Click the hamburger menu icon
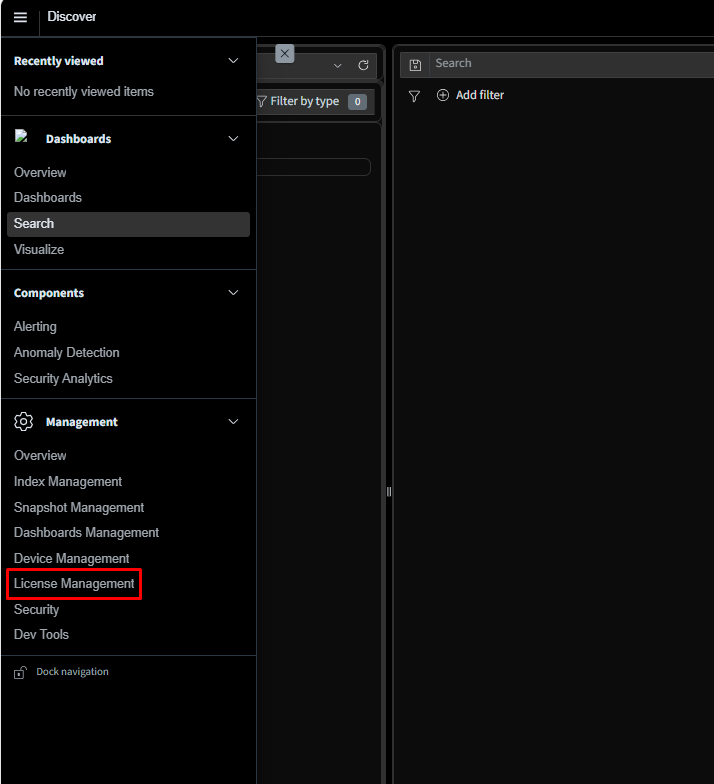 pos(20,17)
